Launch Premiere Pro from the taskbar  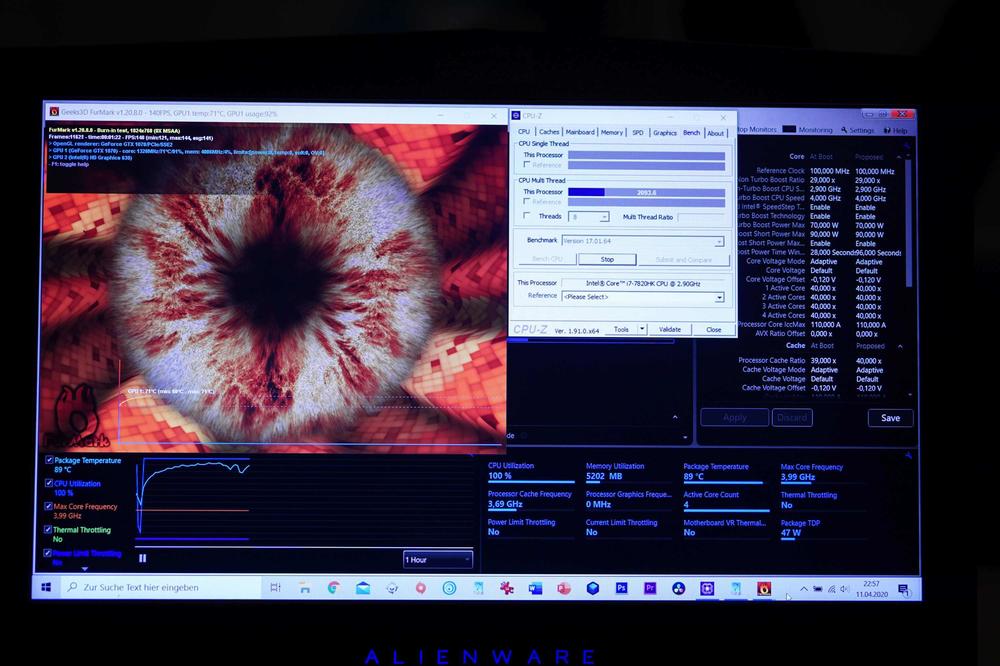[649, 588]
